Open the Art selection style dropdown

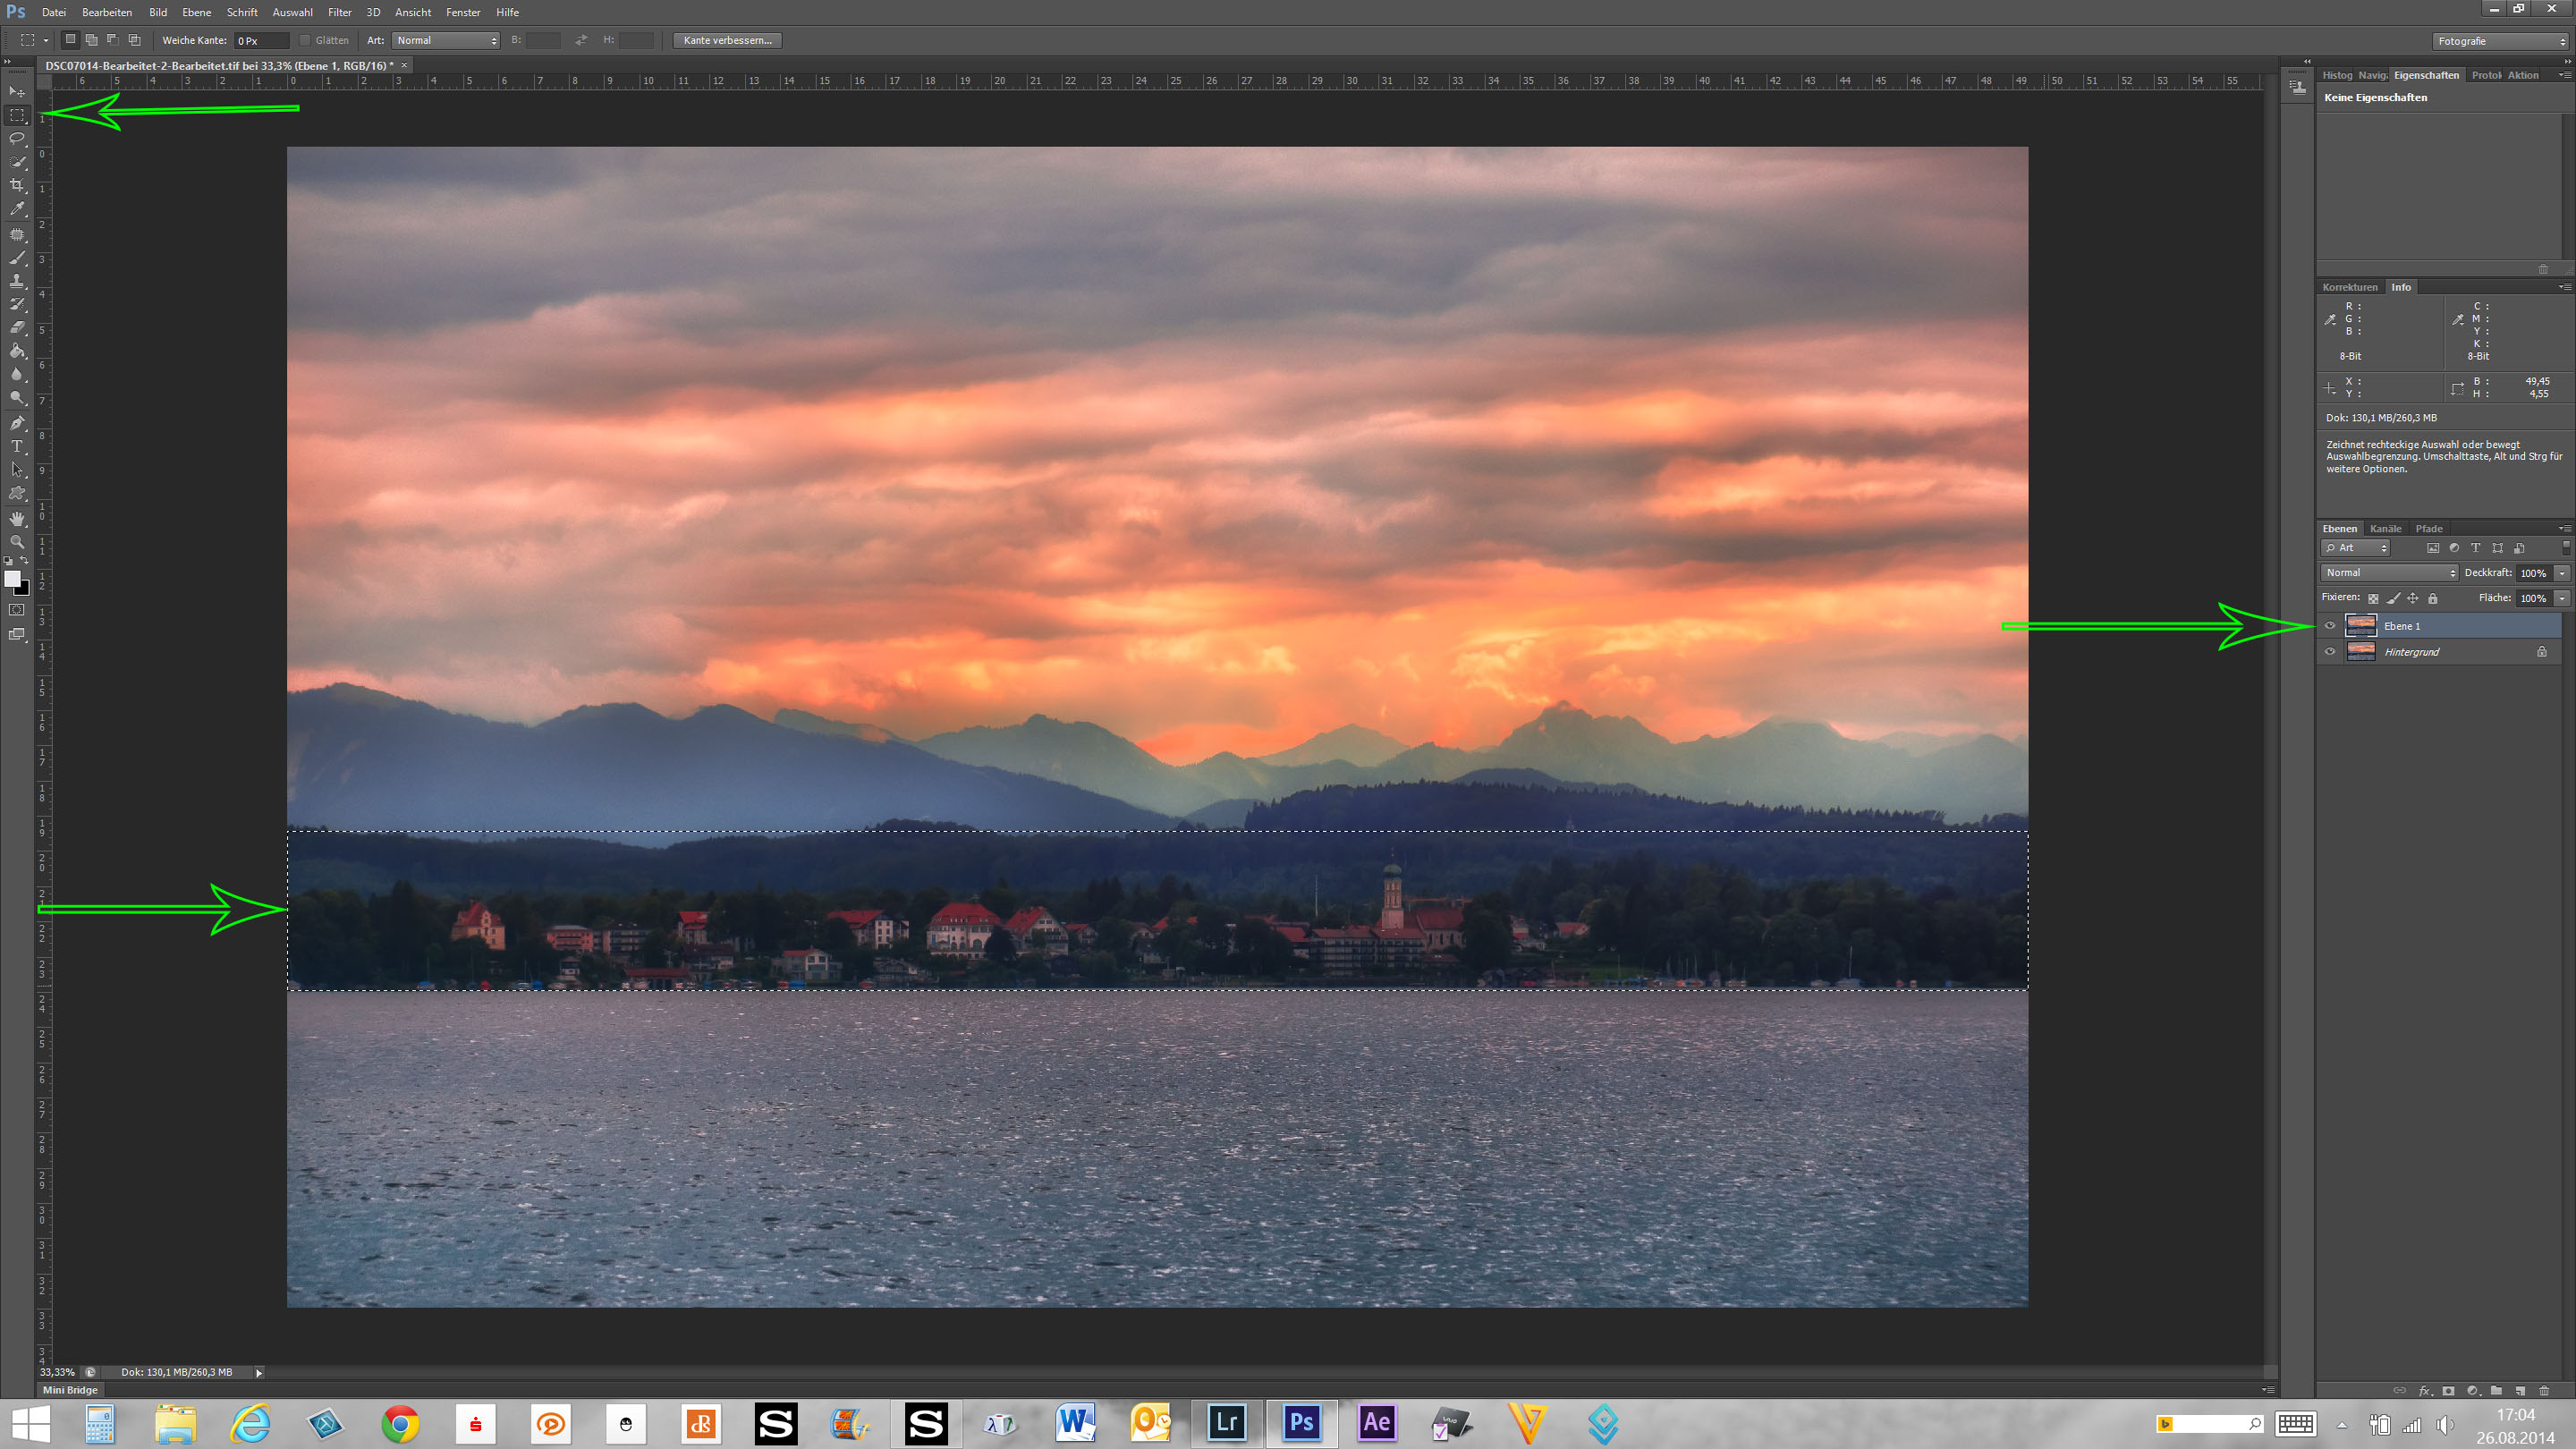(x=445, y=40)
